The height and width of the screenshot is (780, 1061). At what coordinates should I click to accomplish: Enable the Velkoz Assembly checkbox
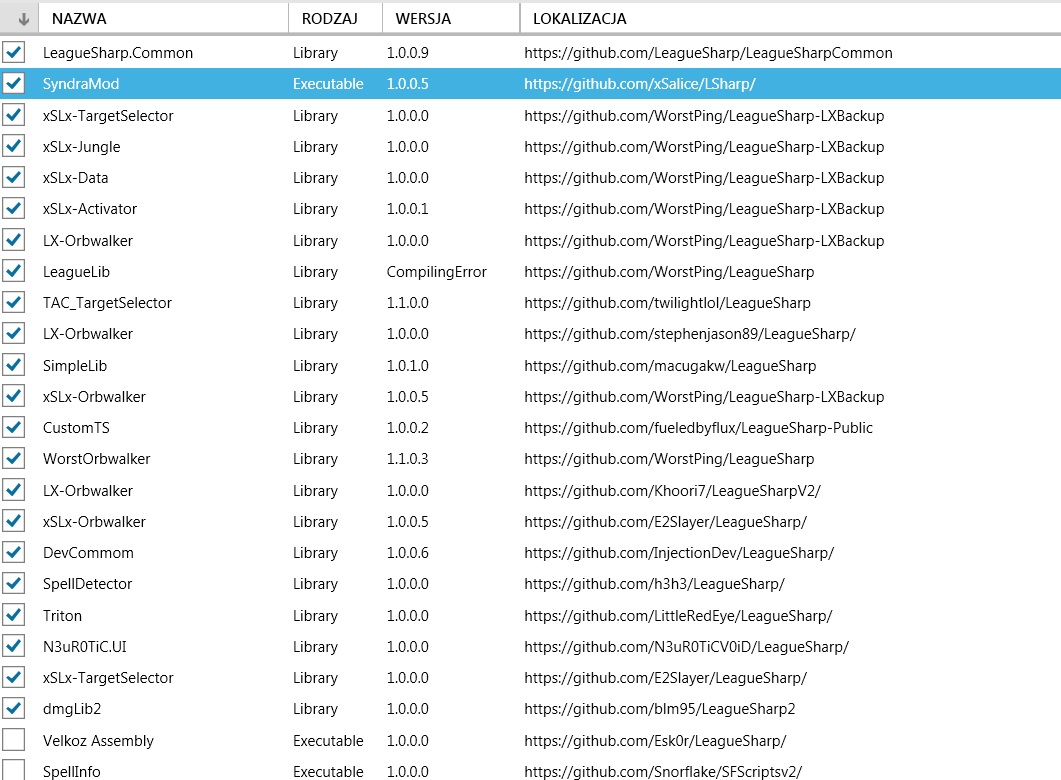(x=14, y=740)
